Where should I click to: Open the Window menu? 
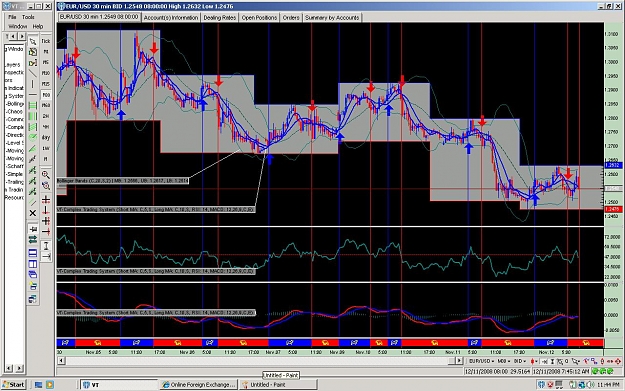coord(18,26)
